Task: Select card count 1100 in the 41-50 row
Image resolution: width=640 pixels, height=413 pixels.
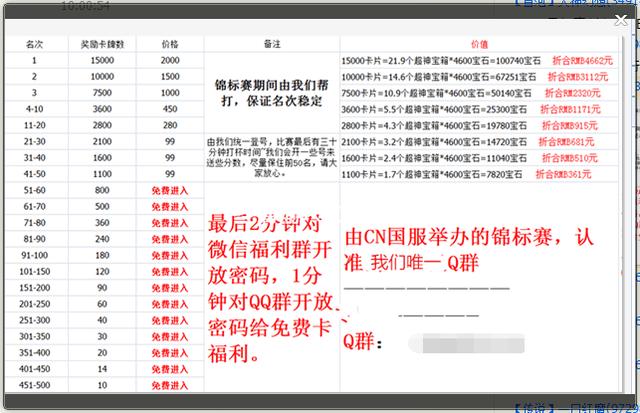Action: click(x=102, y=174)
